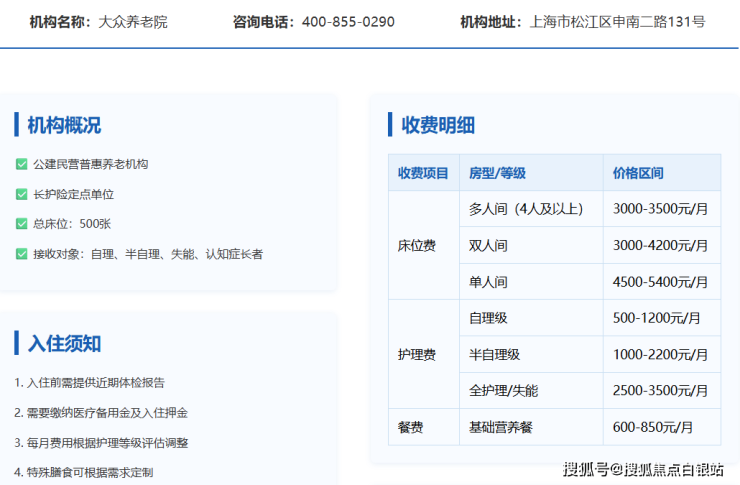The height and width of the screenshot is (485, 740).
Task: Click notice item 2 about 医疗备用金及入住押金
Action: tap(101, 413)
